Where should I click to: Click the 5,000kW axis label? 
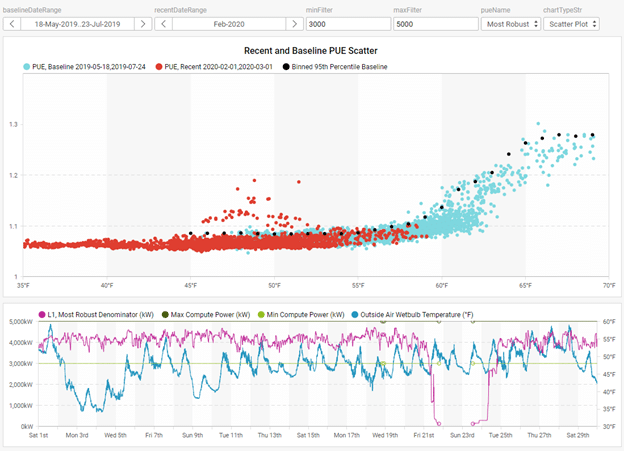[x=21, y=322]
